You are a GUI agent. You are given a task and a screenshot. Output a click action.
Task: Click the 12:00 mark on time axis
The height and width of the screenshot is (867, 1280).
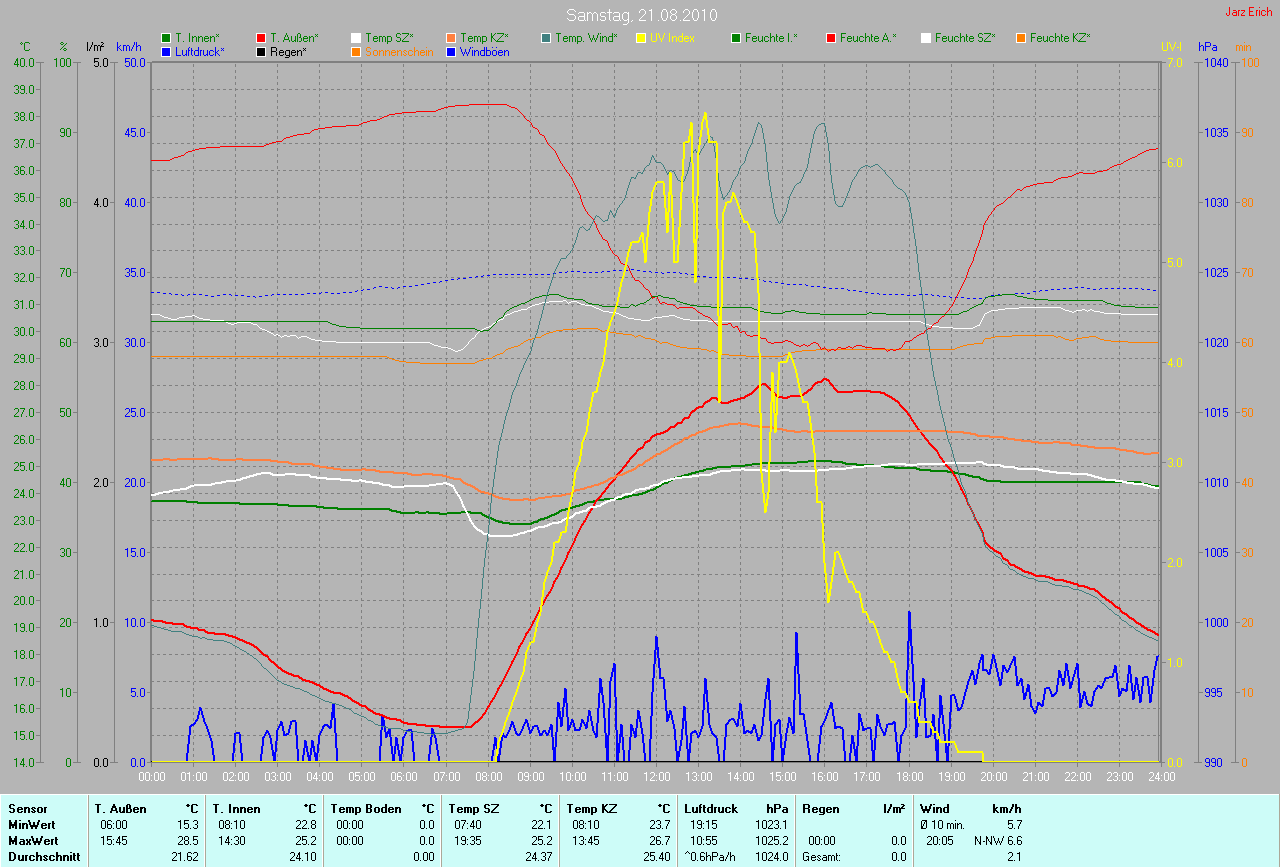[656, 776]
